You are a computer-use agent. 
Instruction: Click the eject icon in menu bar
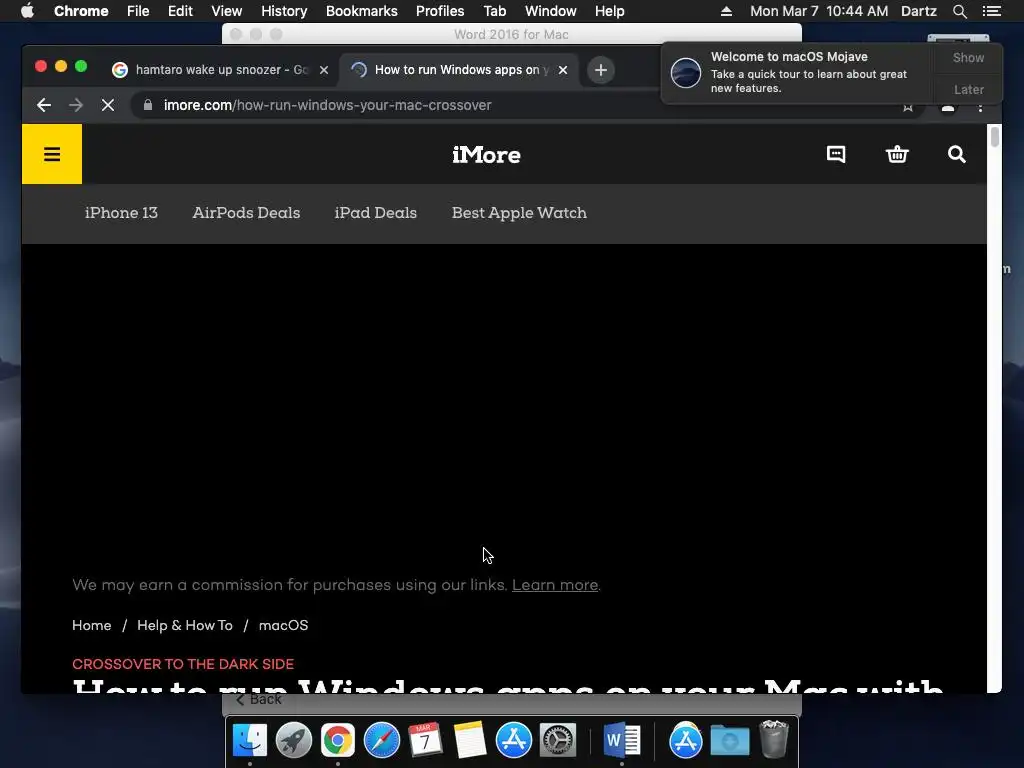pos(726,11)
